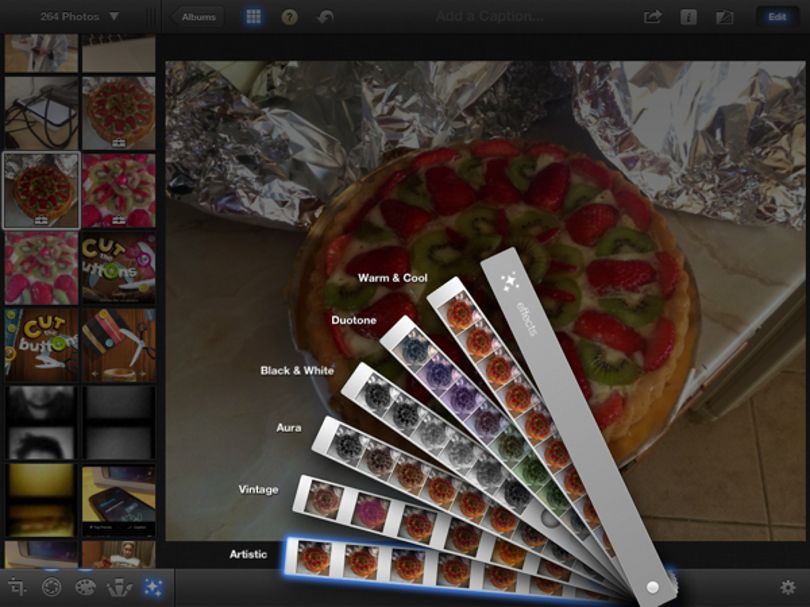Open the help question mark
This screenshot has width=810, height=607.
tap(289, 17)
